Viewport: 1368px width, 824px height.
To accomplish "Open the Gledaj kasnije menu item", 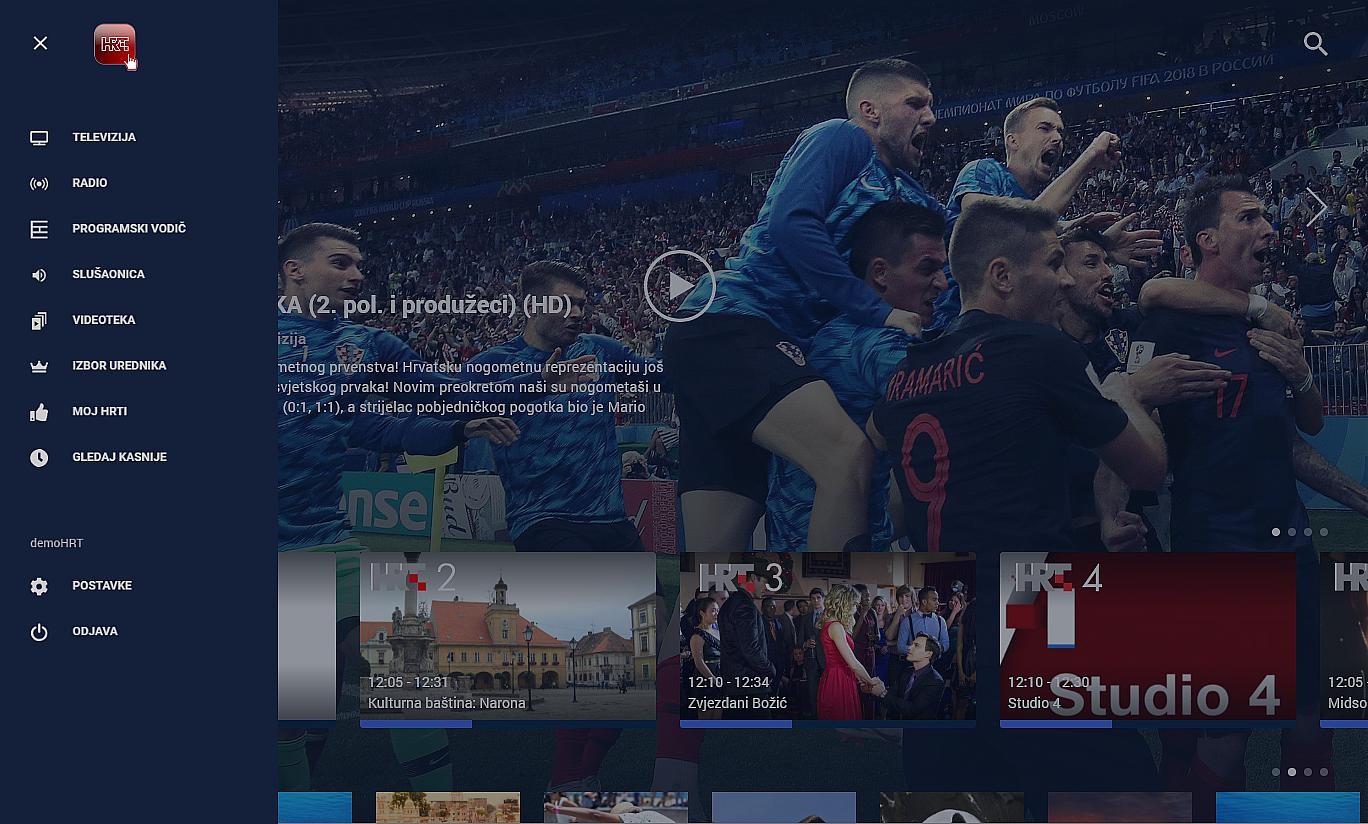I will tap(120, 457).
